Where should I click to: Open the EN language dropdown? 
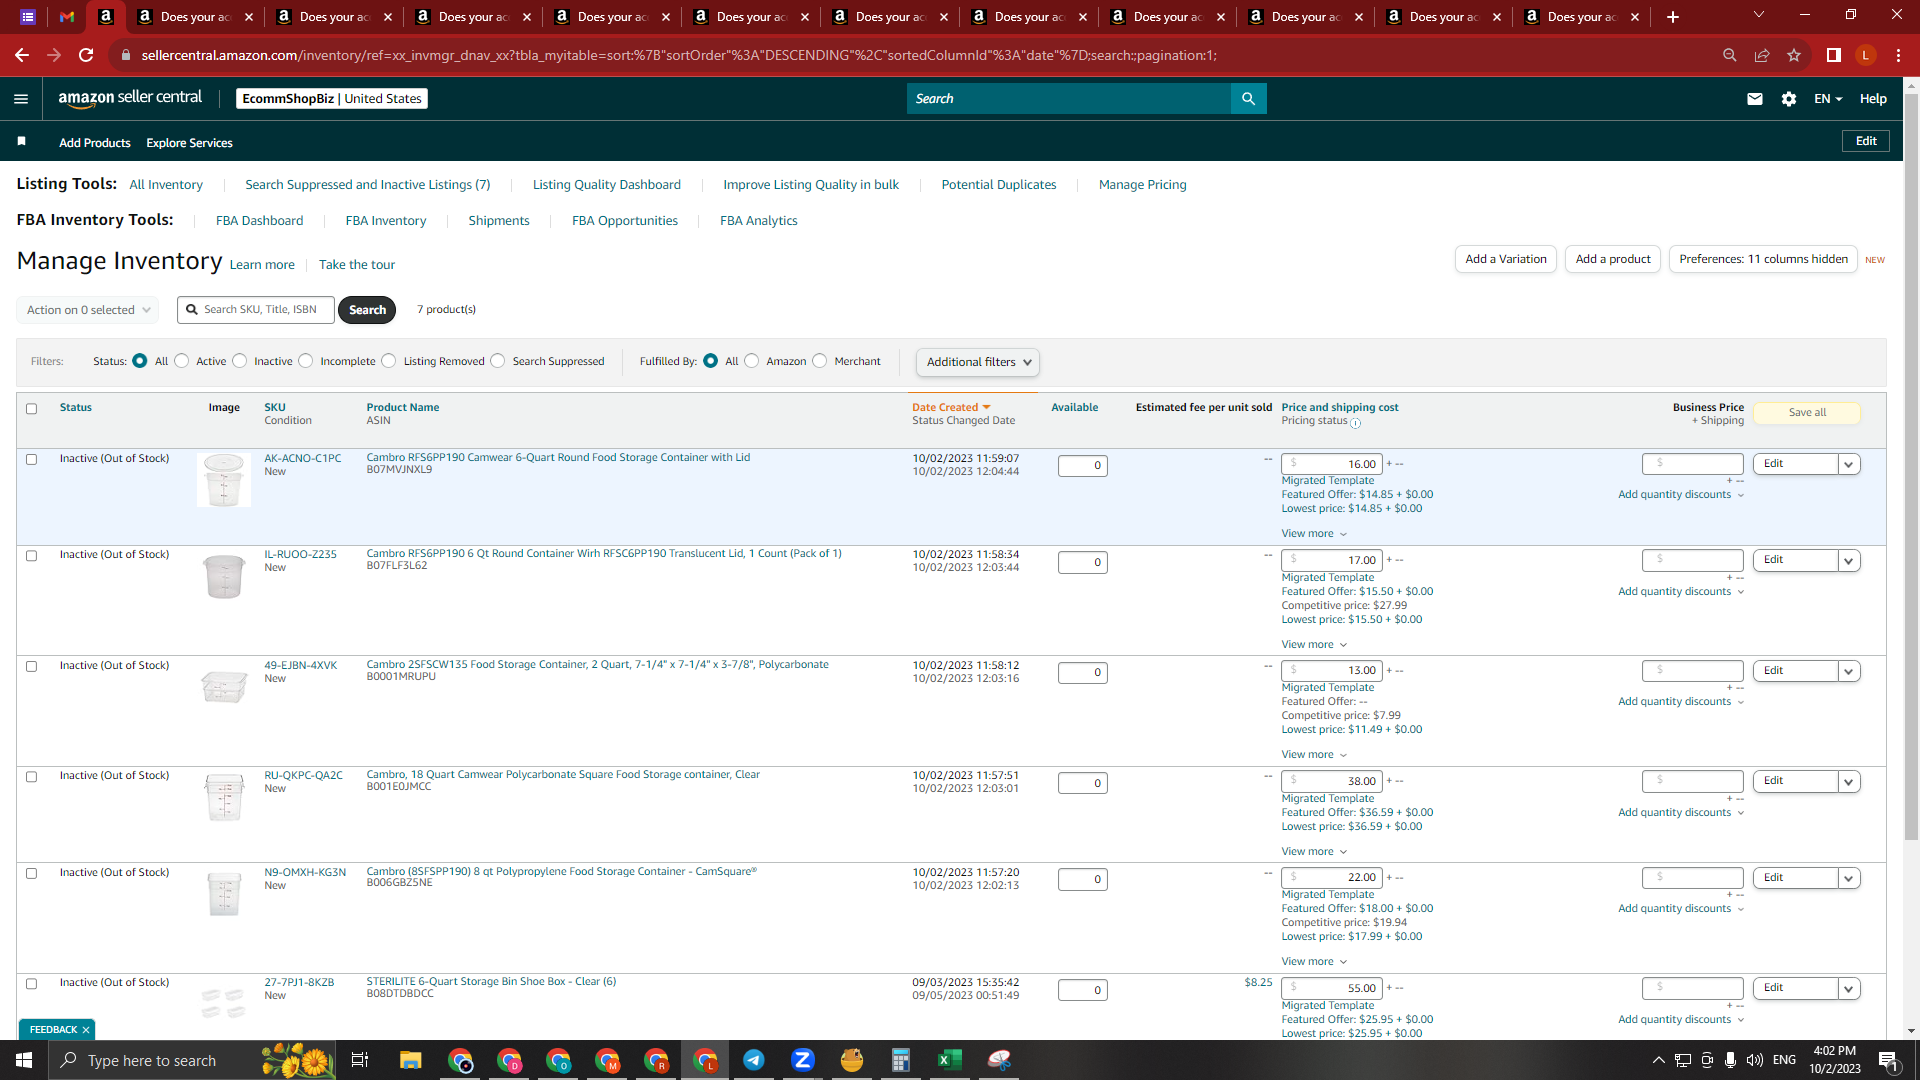pyautogui.click(x=1828, y=99)
